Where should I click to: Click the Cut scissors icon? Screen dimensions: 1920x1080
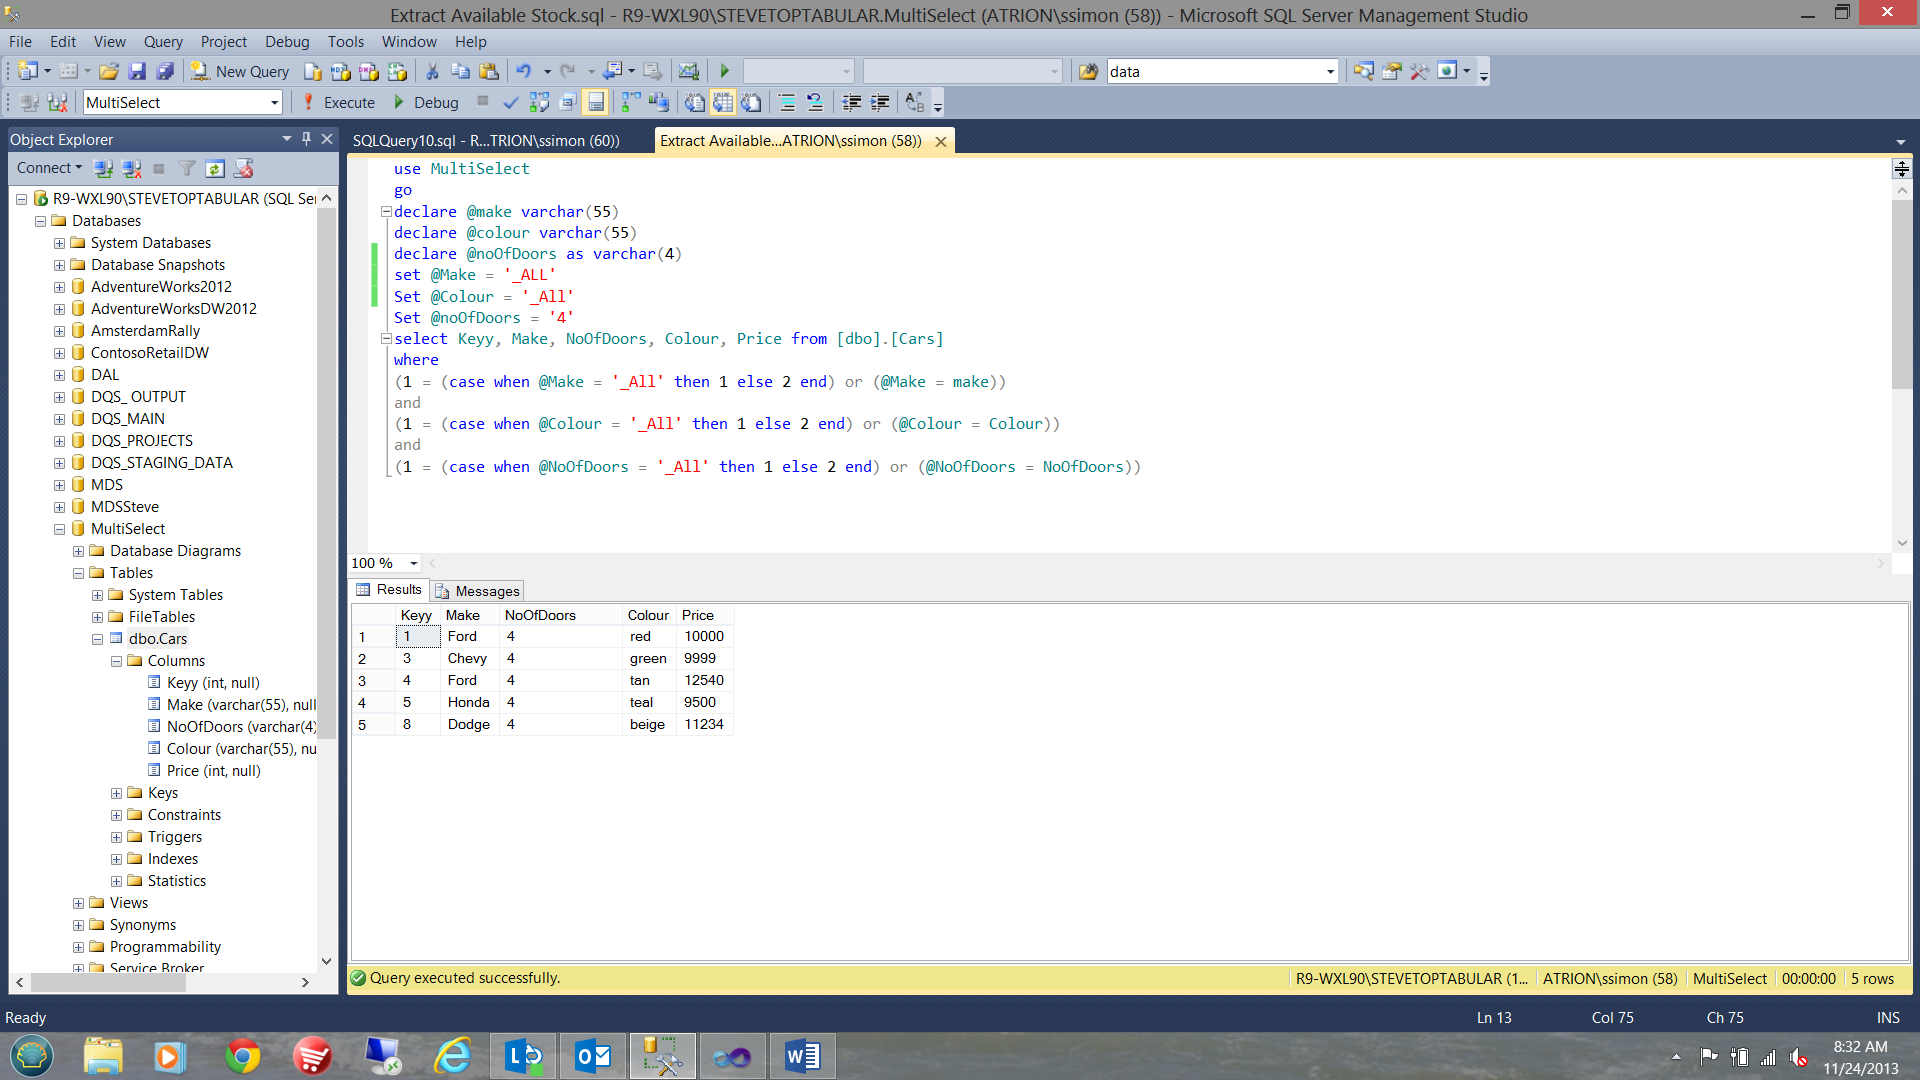(432, 71)
